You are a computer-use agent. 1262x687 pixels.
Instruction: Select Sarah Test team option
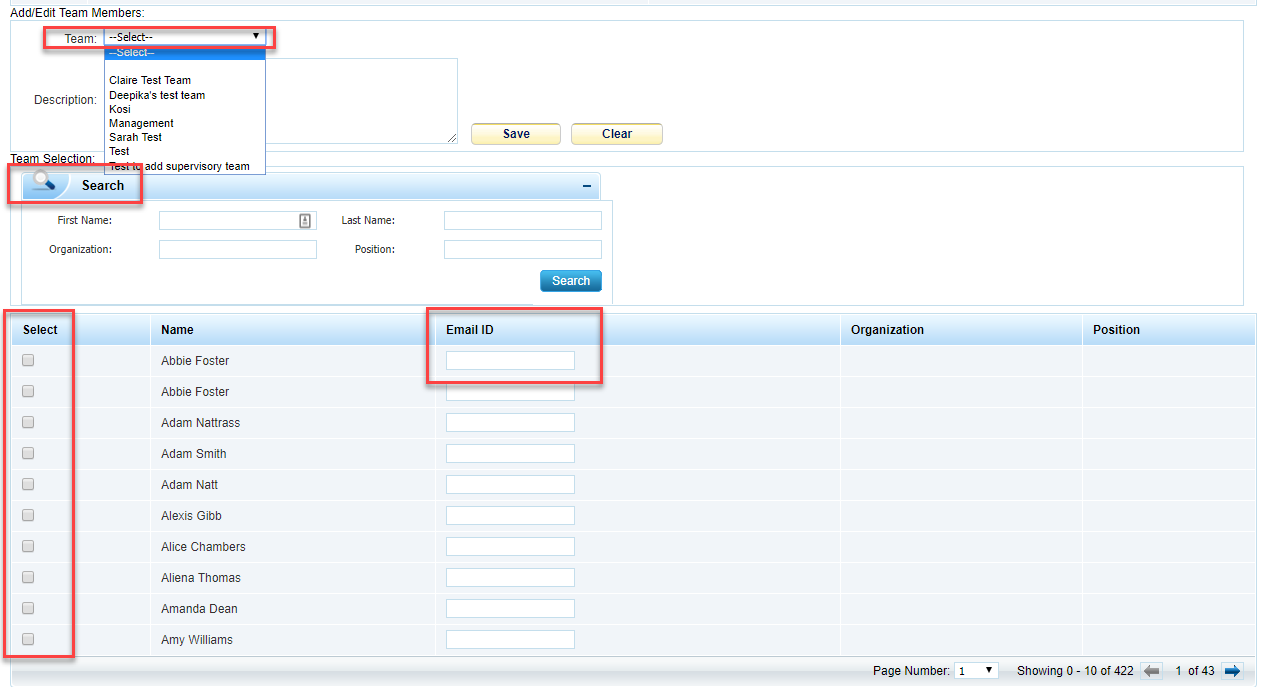click(135, 137)
